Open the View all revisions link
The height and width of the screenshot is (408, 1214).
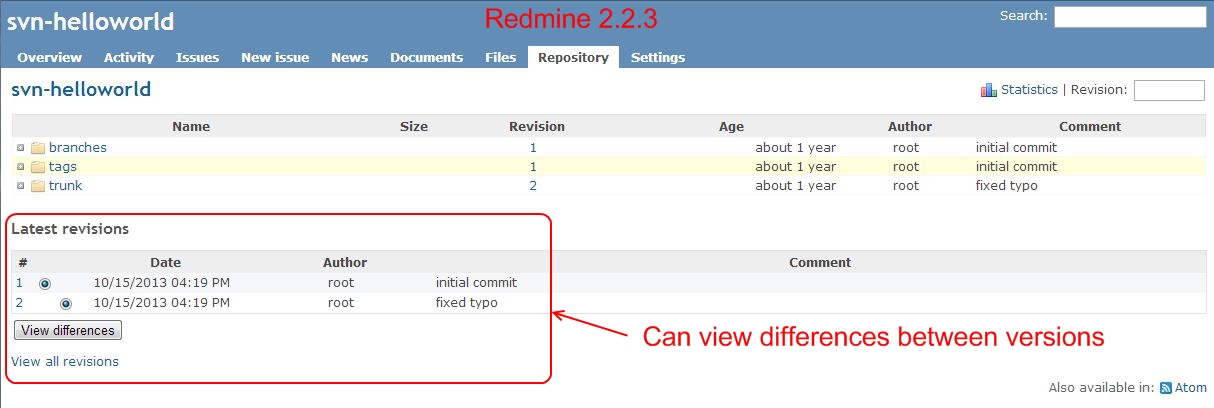click(x=65, y=361)
